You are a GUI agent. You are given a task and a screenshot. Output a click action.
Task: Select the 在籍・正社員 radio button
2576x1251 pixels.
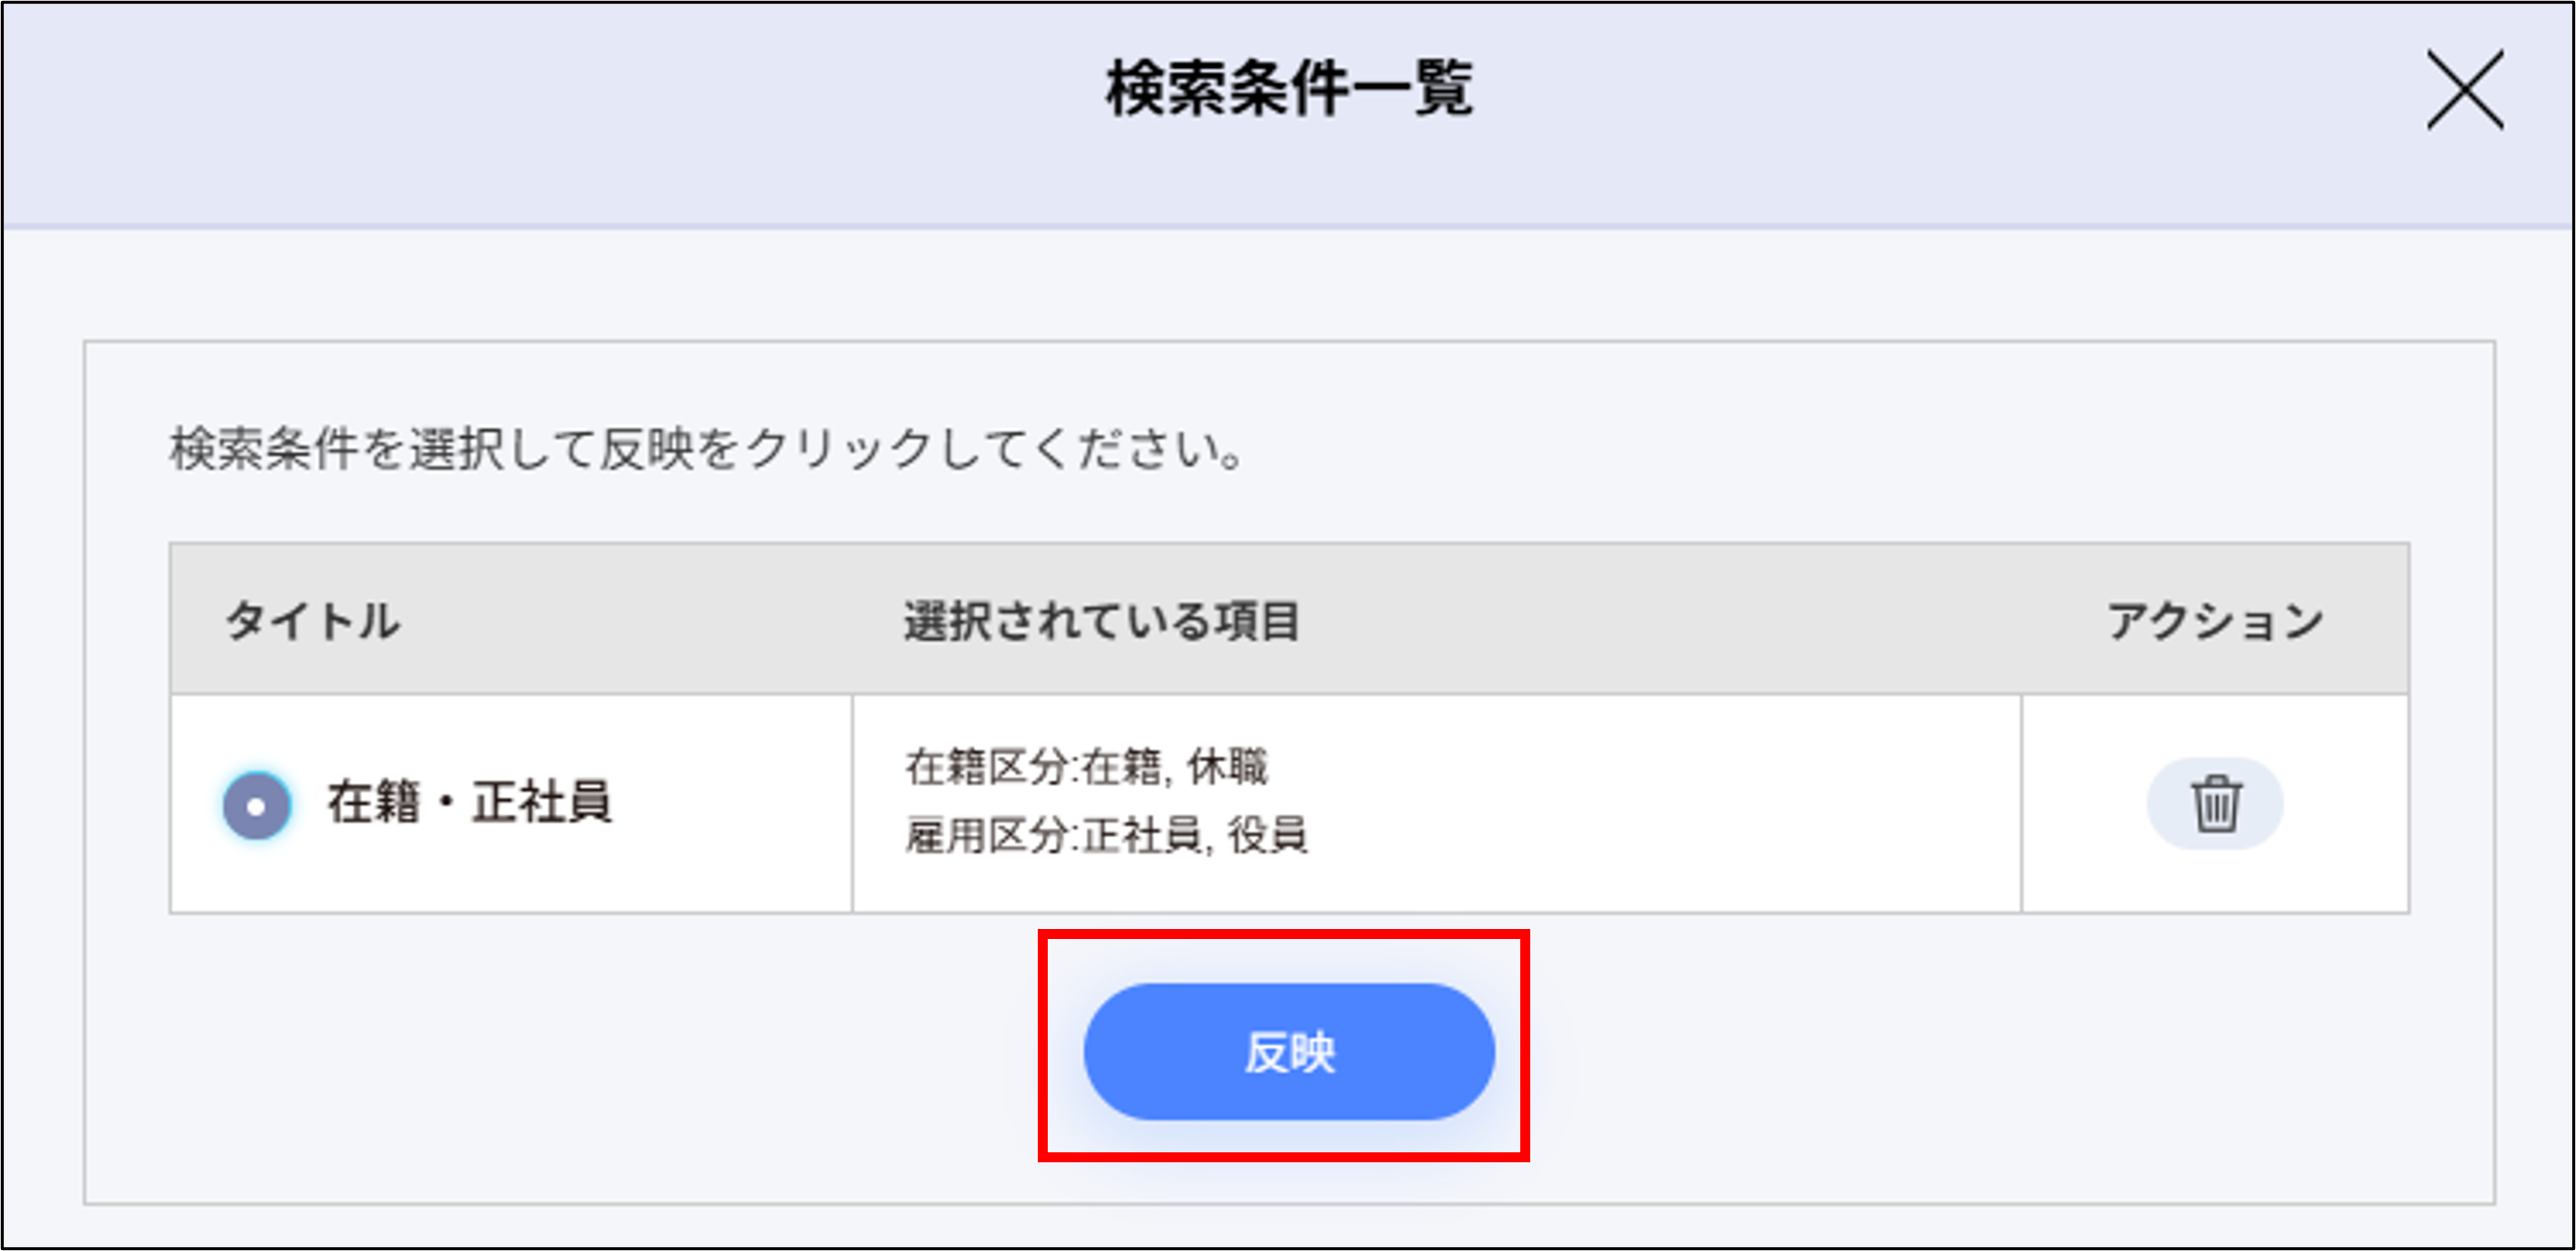[257, 805]
